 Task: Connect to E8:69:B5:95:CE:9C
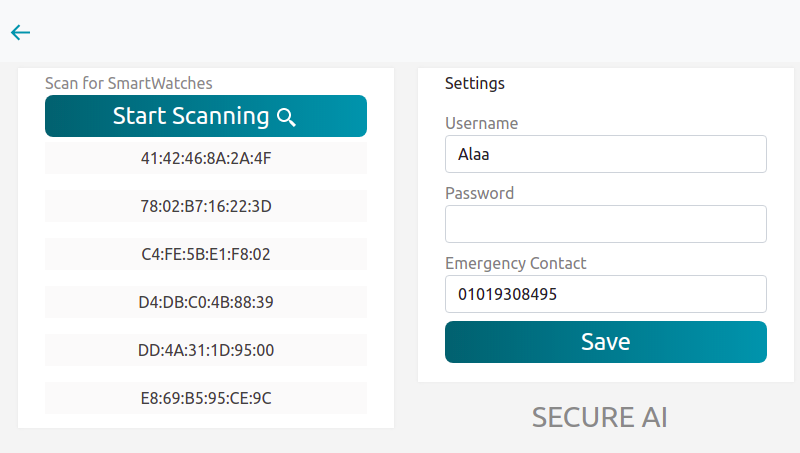pyautogui.click(x=206, y=398)
